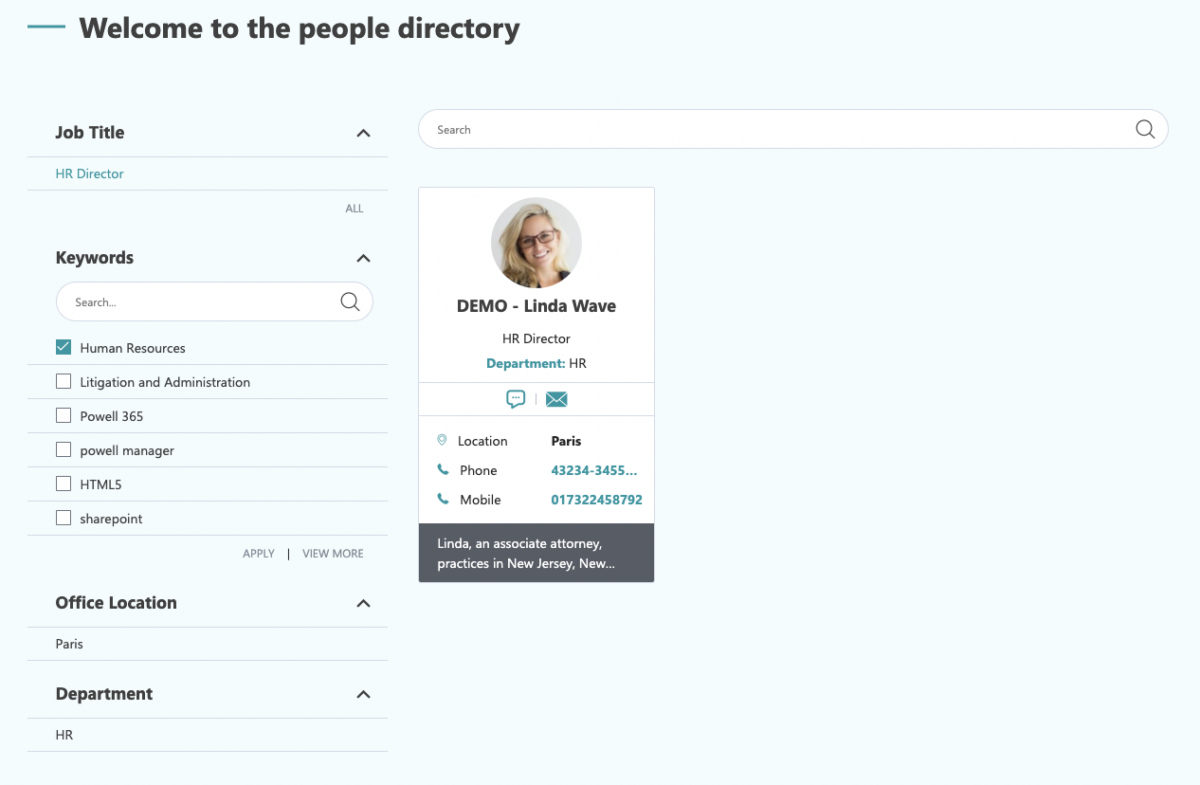Collapse the Keywords filter section
The height and width of the screenshot is (785, 1200).
coord(363,258)
